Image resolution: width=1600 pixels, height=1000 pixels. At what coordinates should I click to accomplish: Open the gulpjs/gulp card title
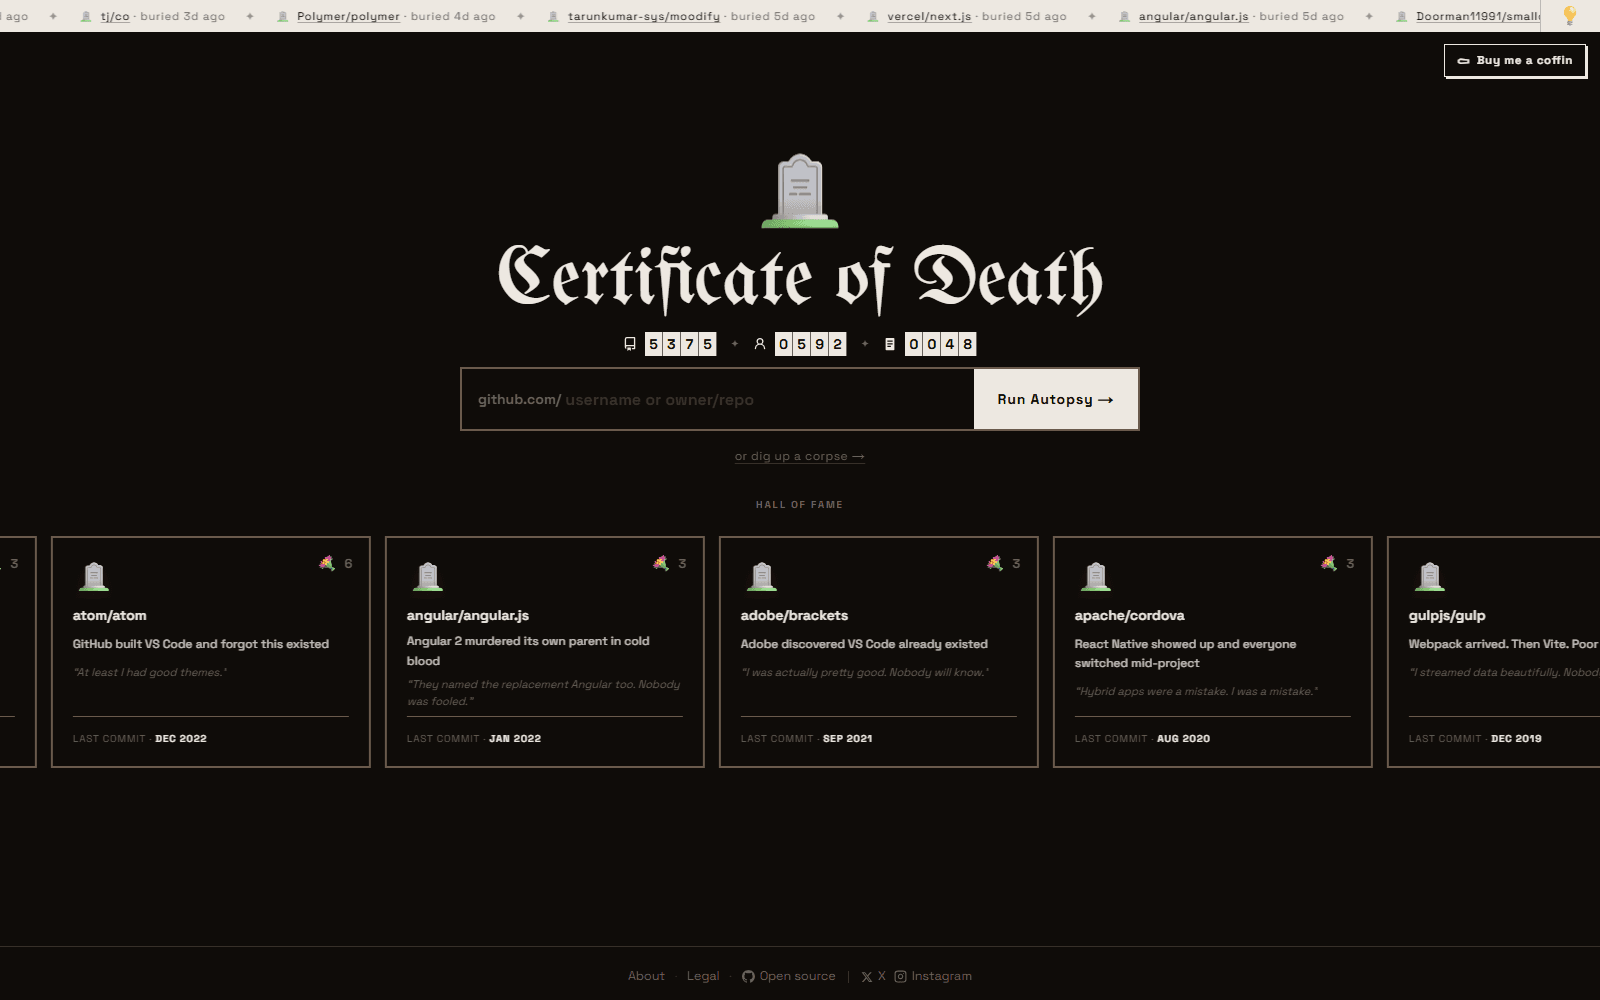[1447, 616]
